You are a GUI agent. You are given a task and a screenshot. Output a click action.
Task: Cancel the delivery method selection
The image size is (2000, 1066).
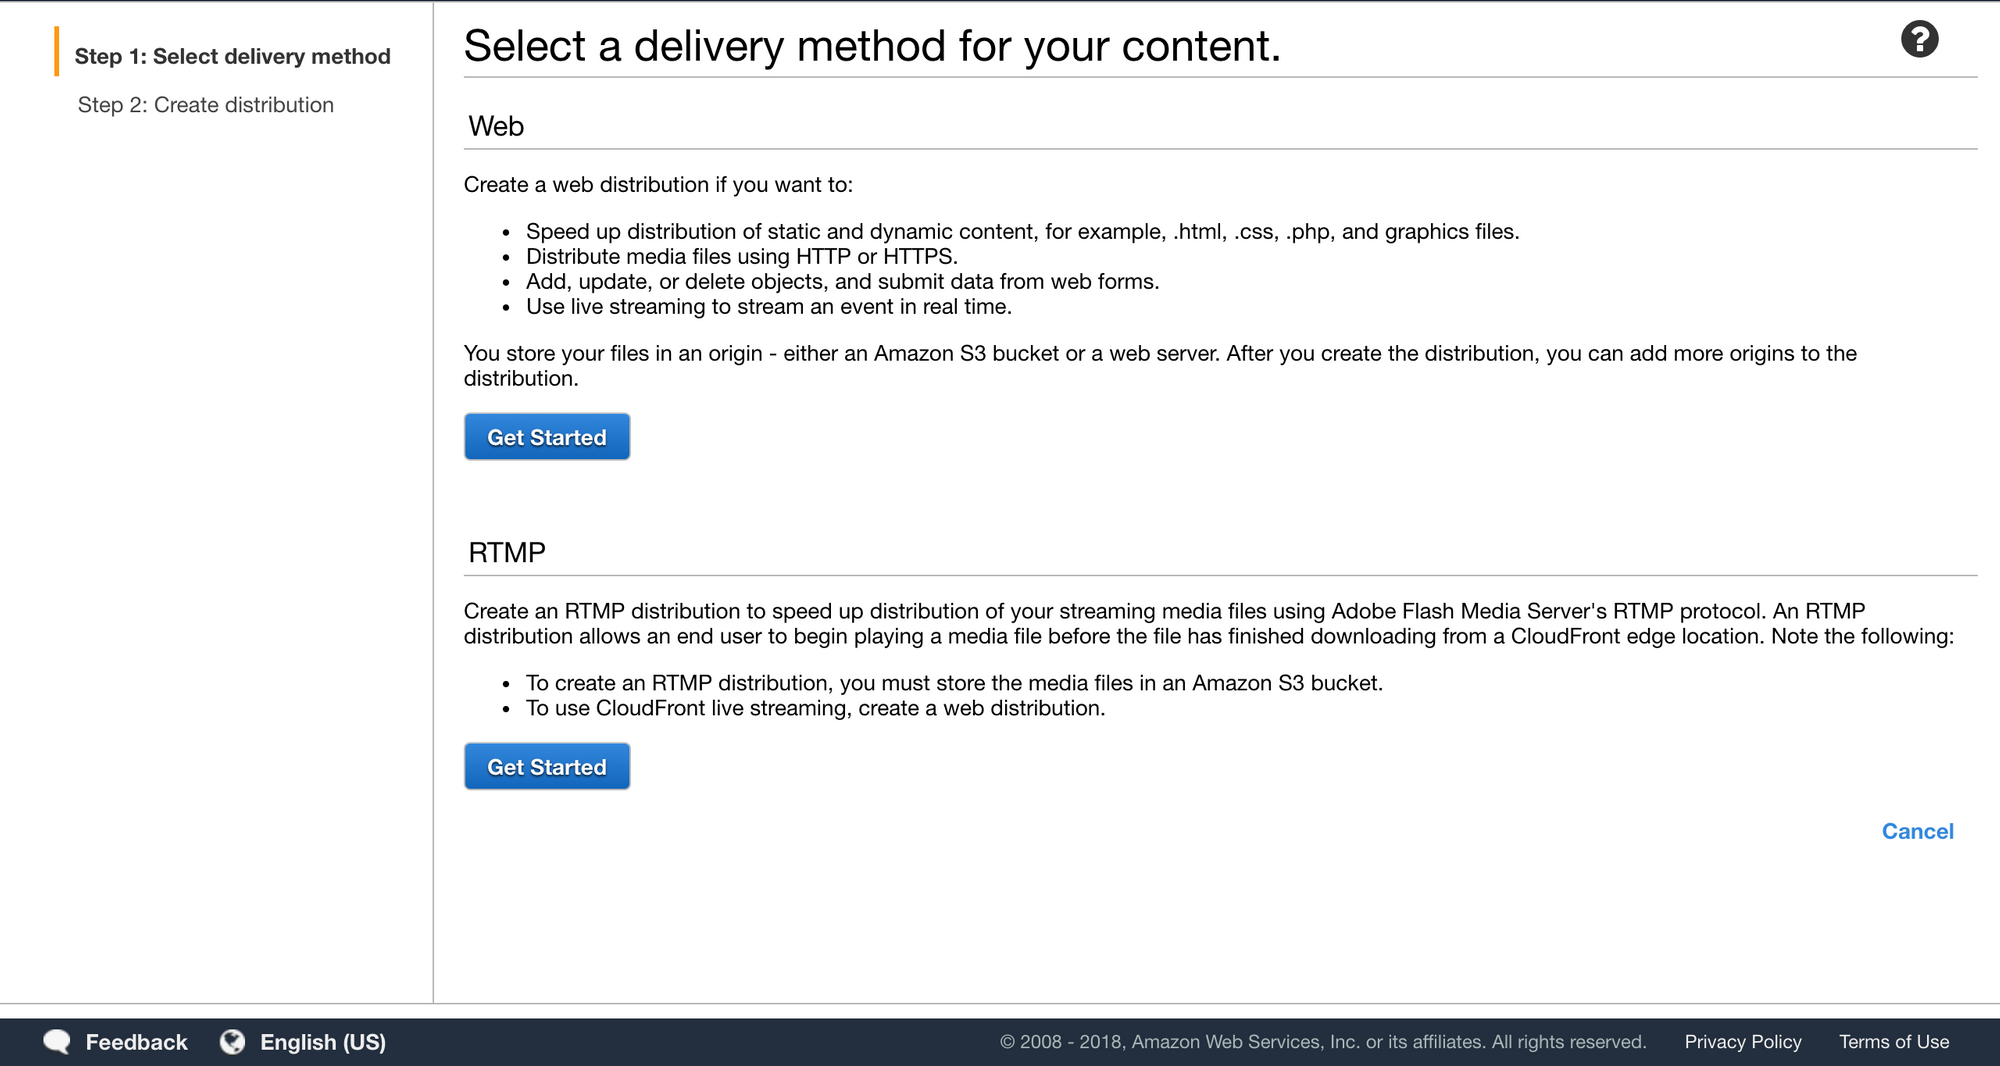pos(1917,831)
